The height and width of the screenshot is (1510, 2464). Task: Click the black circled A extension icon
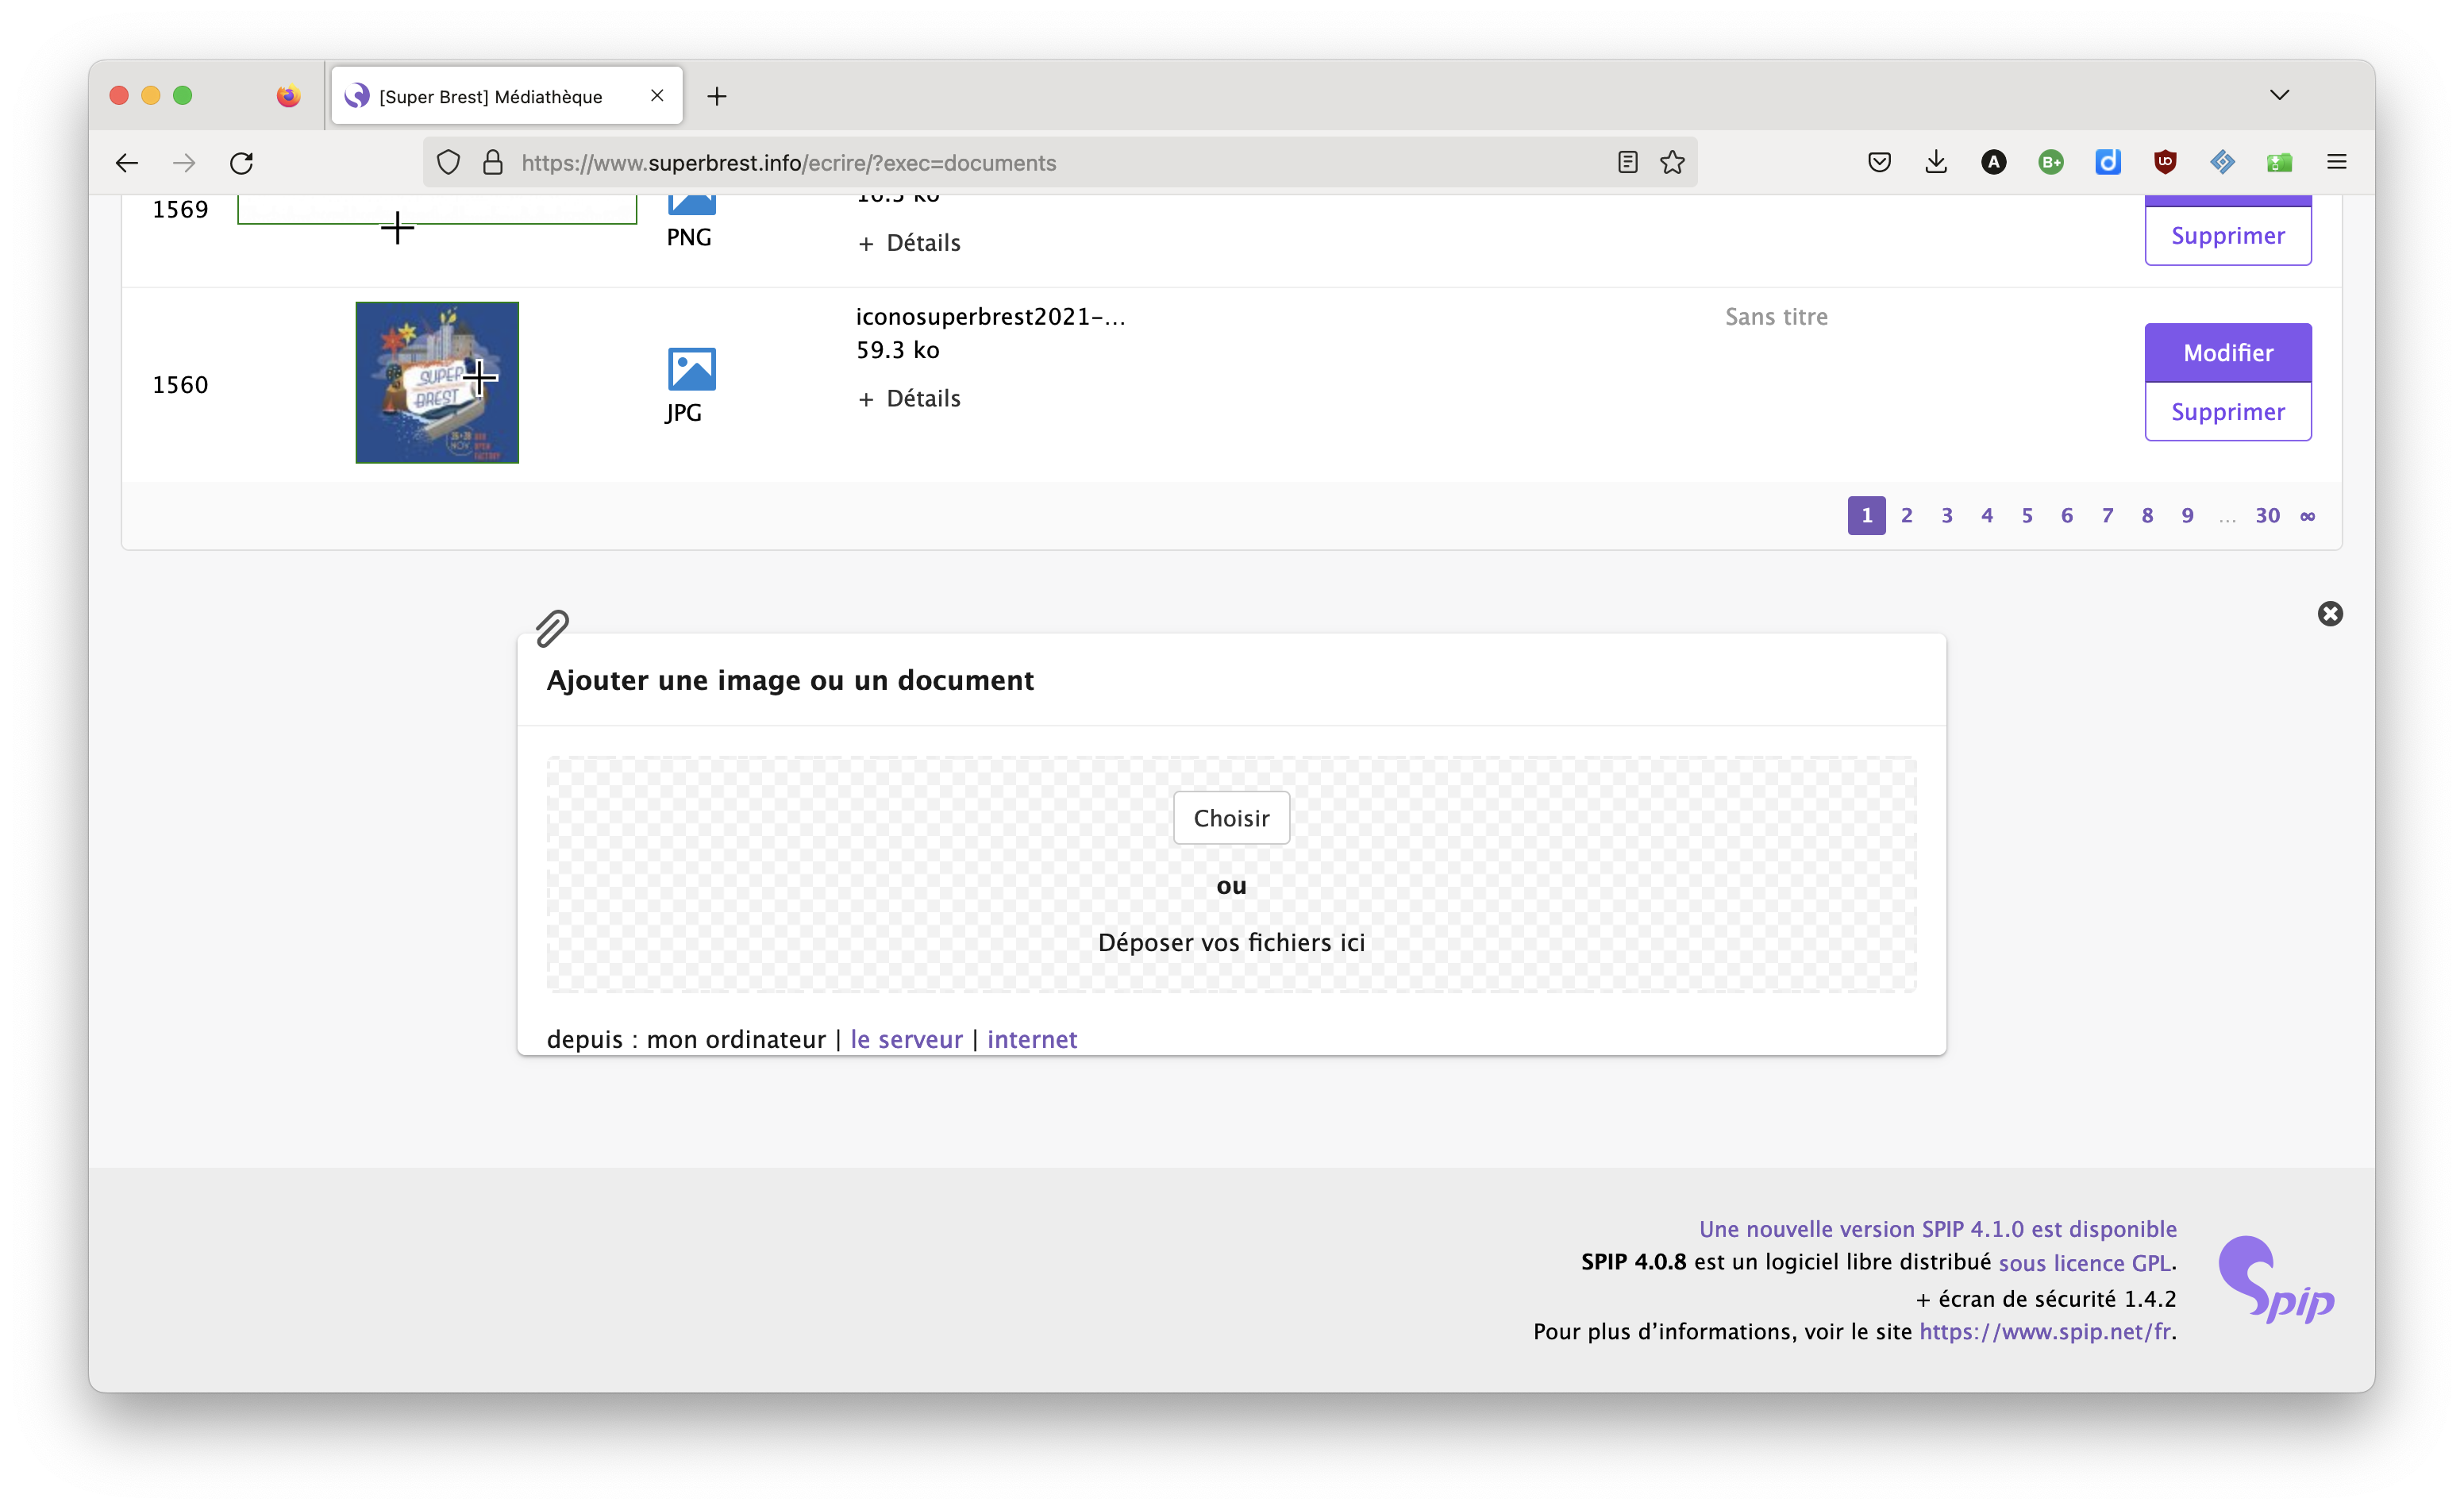click(x=1993, y=162)
